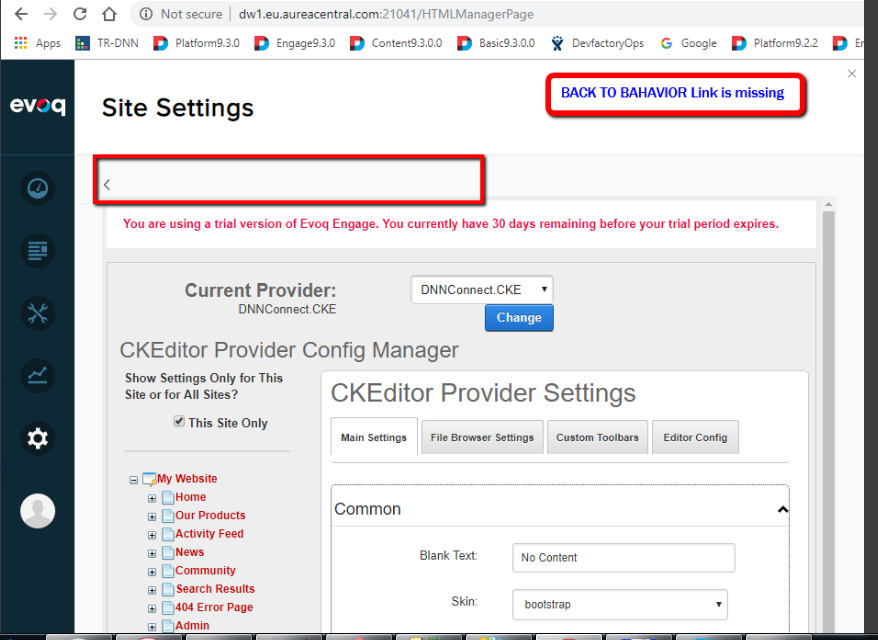Switch to the File Browser Settings tab
Viewport: 878px width, 640px height.
tap(482, 436)
